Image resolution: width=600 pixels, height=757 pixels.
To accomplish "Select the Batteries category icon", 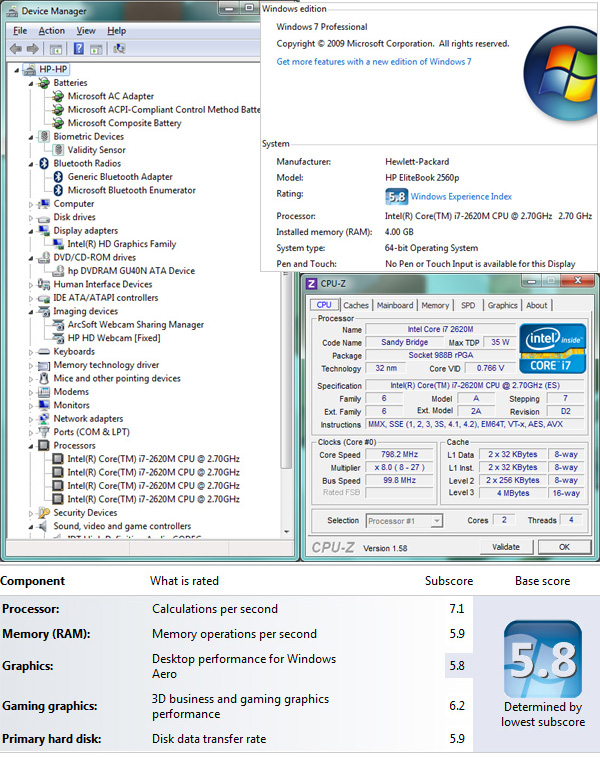I will pyautogui.click(x=44, y=83).
